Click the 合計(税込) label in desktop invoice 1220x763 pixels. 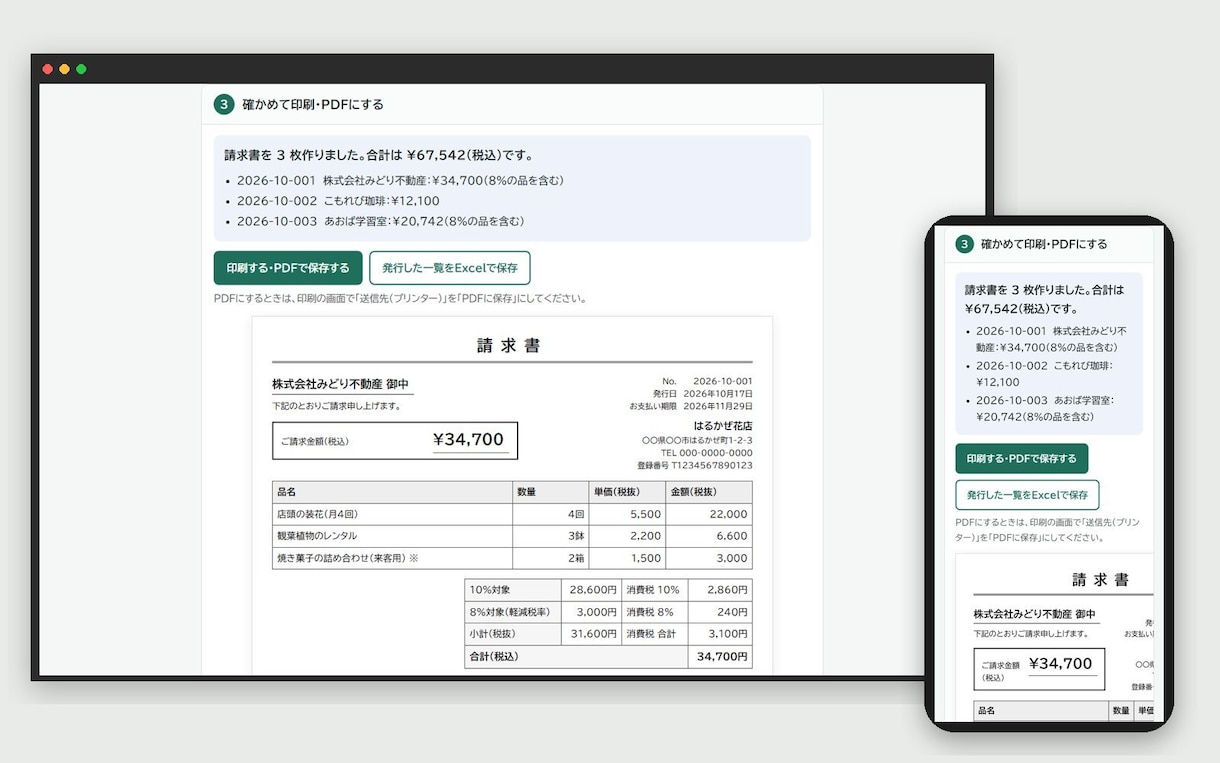pos(576,657)
